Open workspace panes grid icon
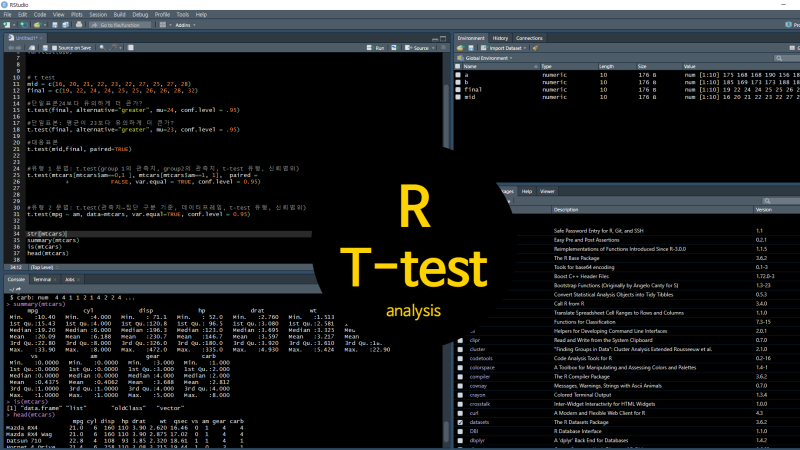The width and height of the screenshot is (800, 450). [x=163, y=24]
